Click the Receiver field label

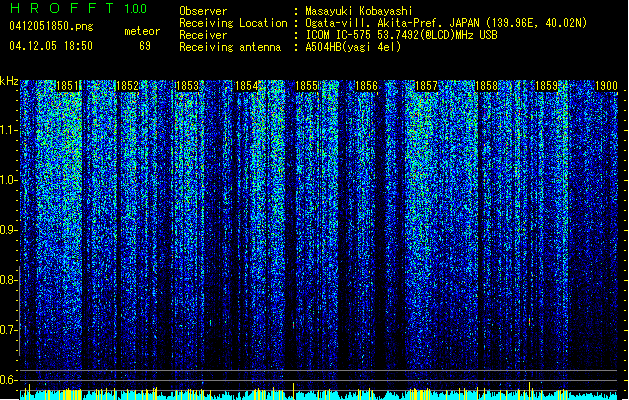point(203,35)
